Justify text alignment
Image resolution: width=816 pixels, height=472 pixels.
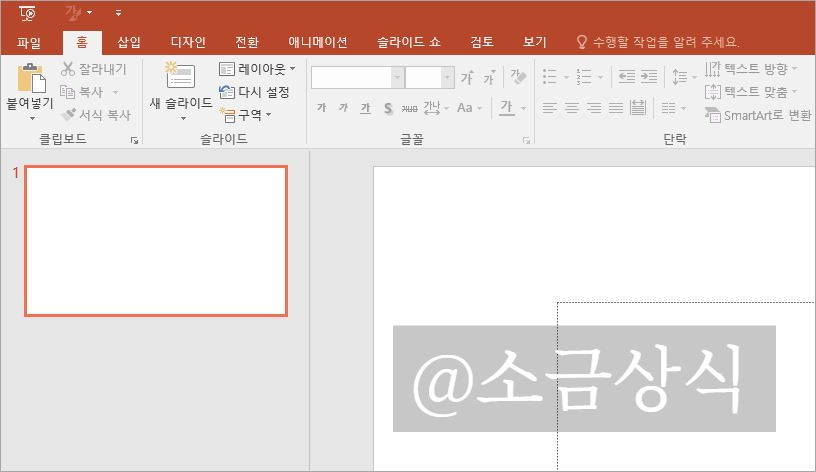616,108
